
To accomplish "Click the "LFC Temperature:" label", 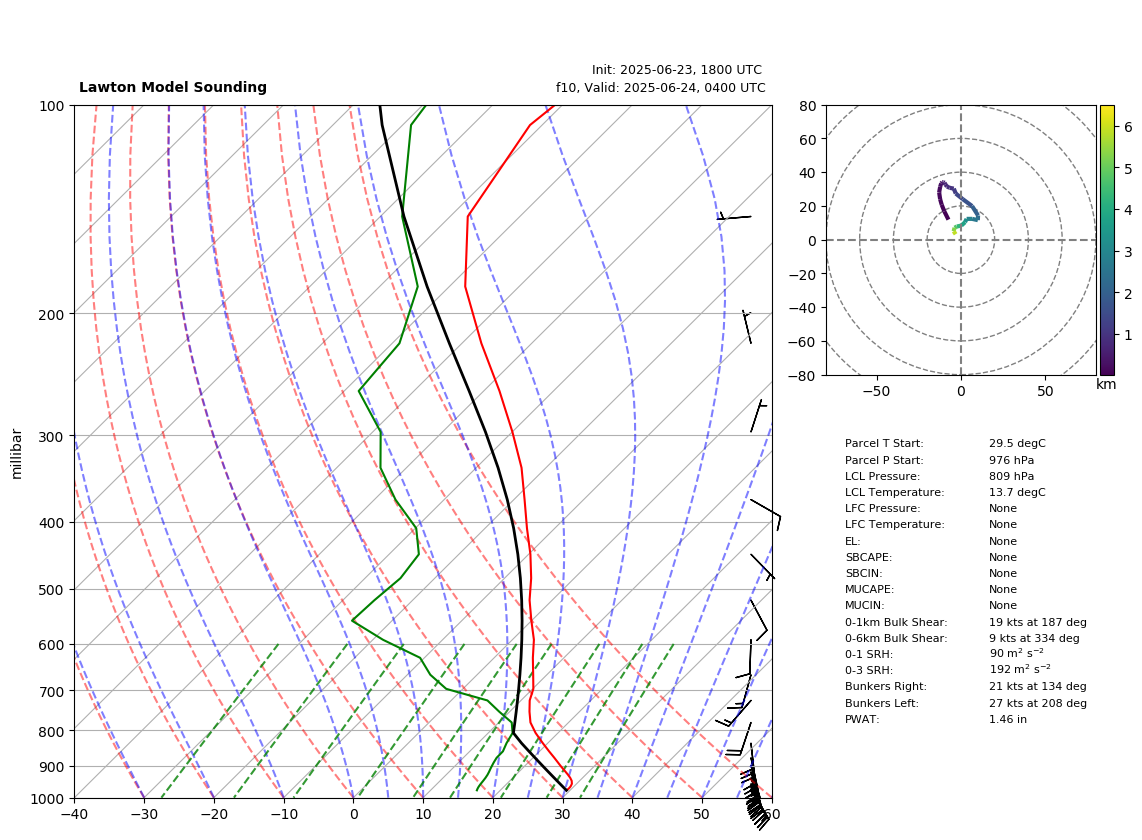I will (x=894, y=525).
